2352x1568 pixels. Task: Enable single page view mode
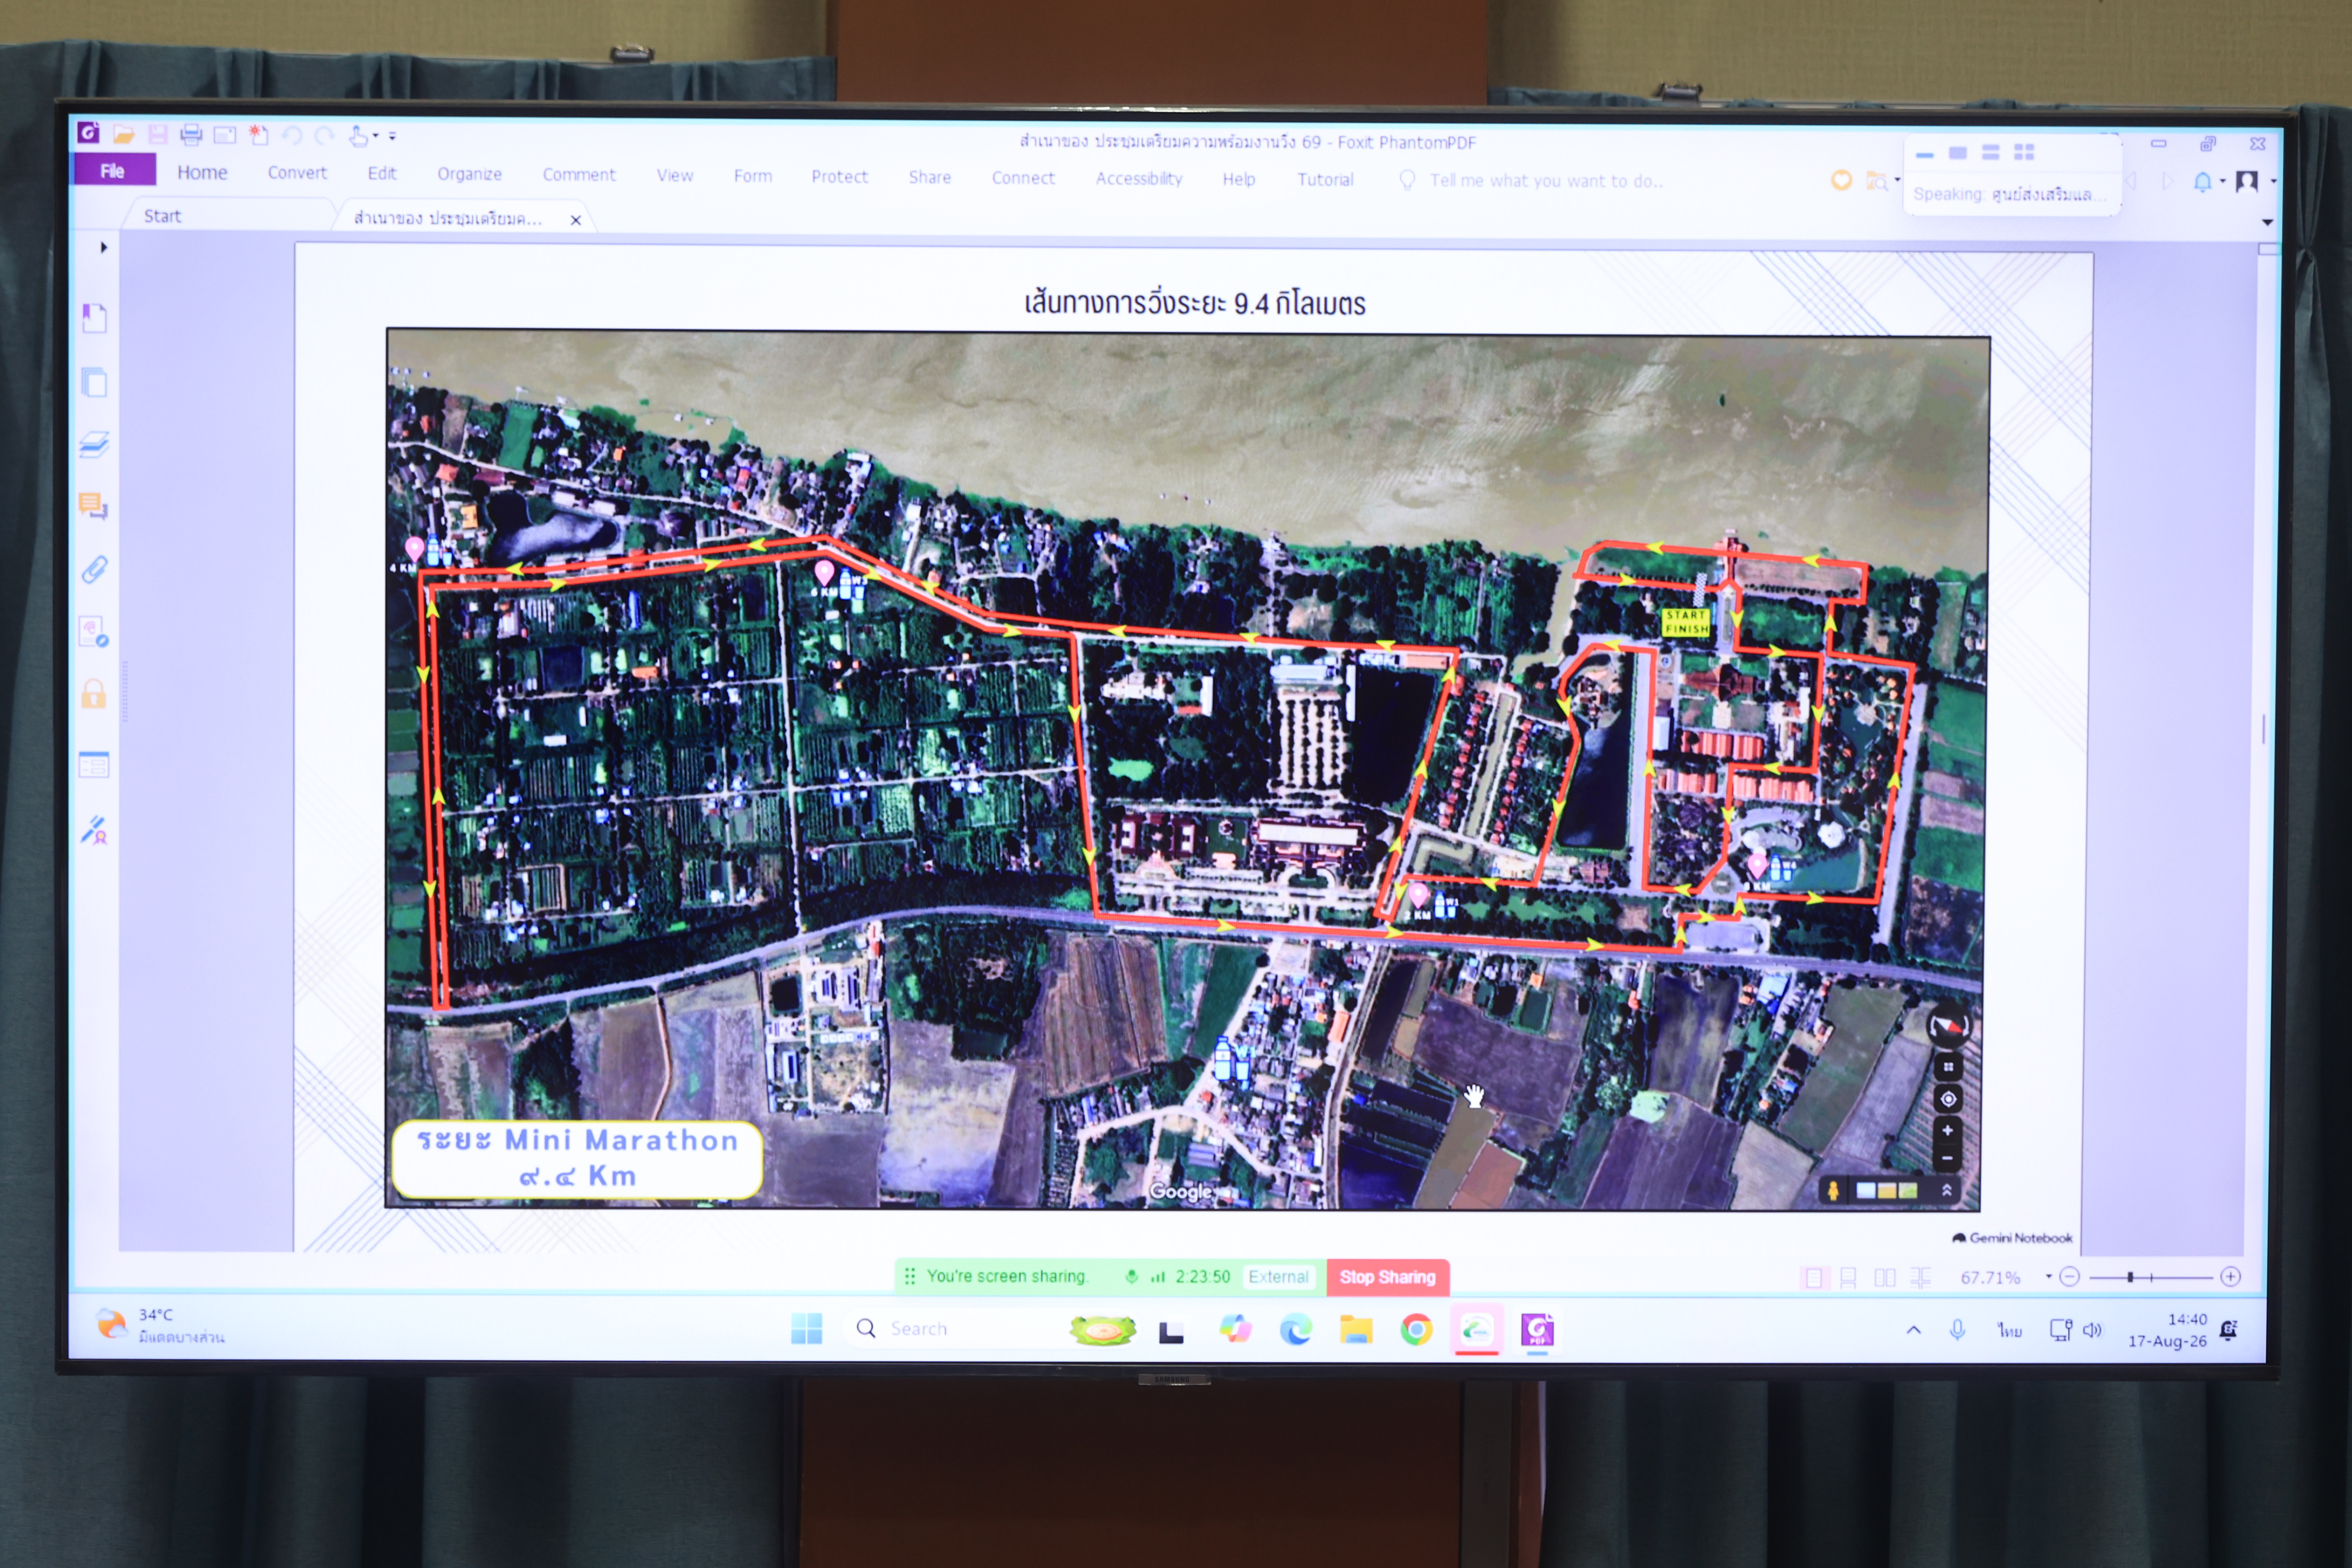pyautogui.click(x=1813, y=1278)
